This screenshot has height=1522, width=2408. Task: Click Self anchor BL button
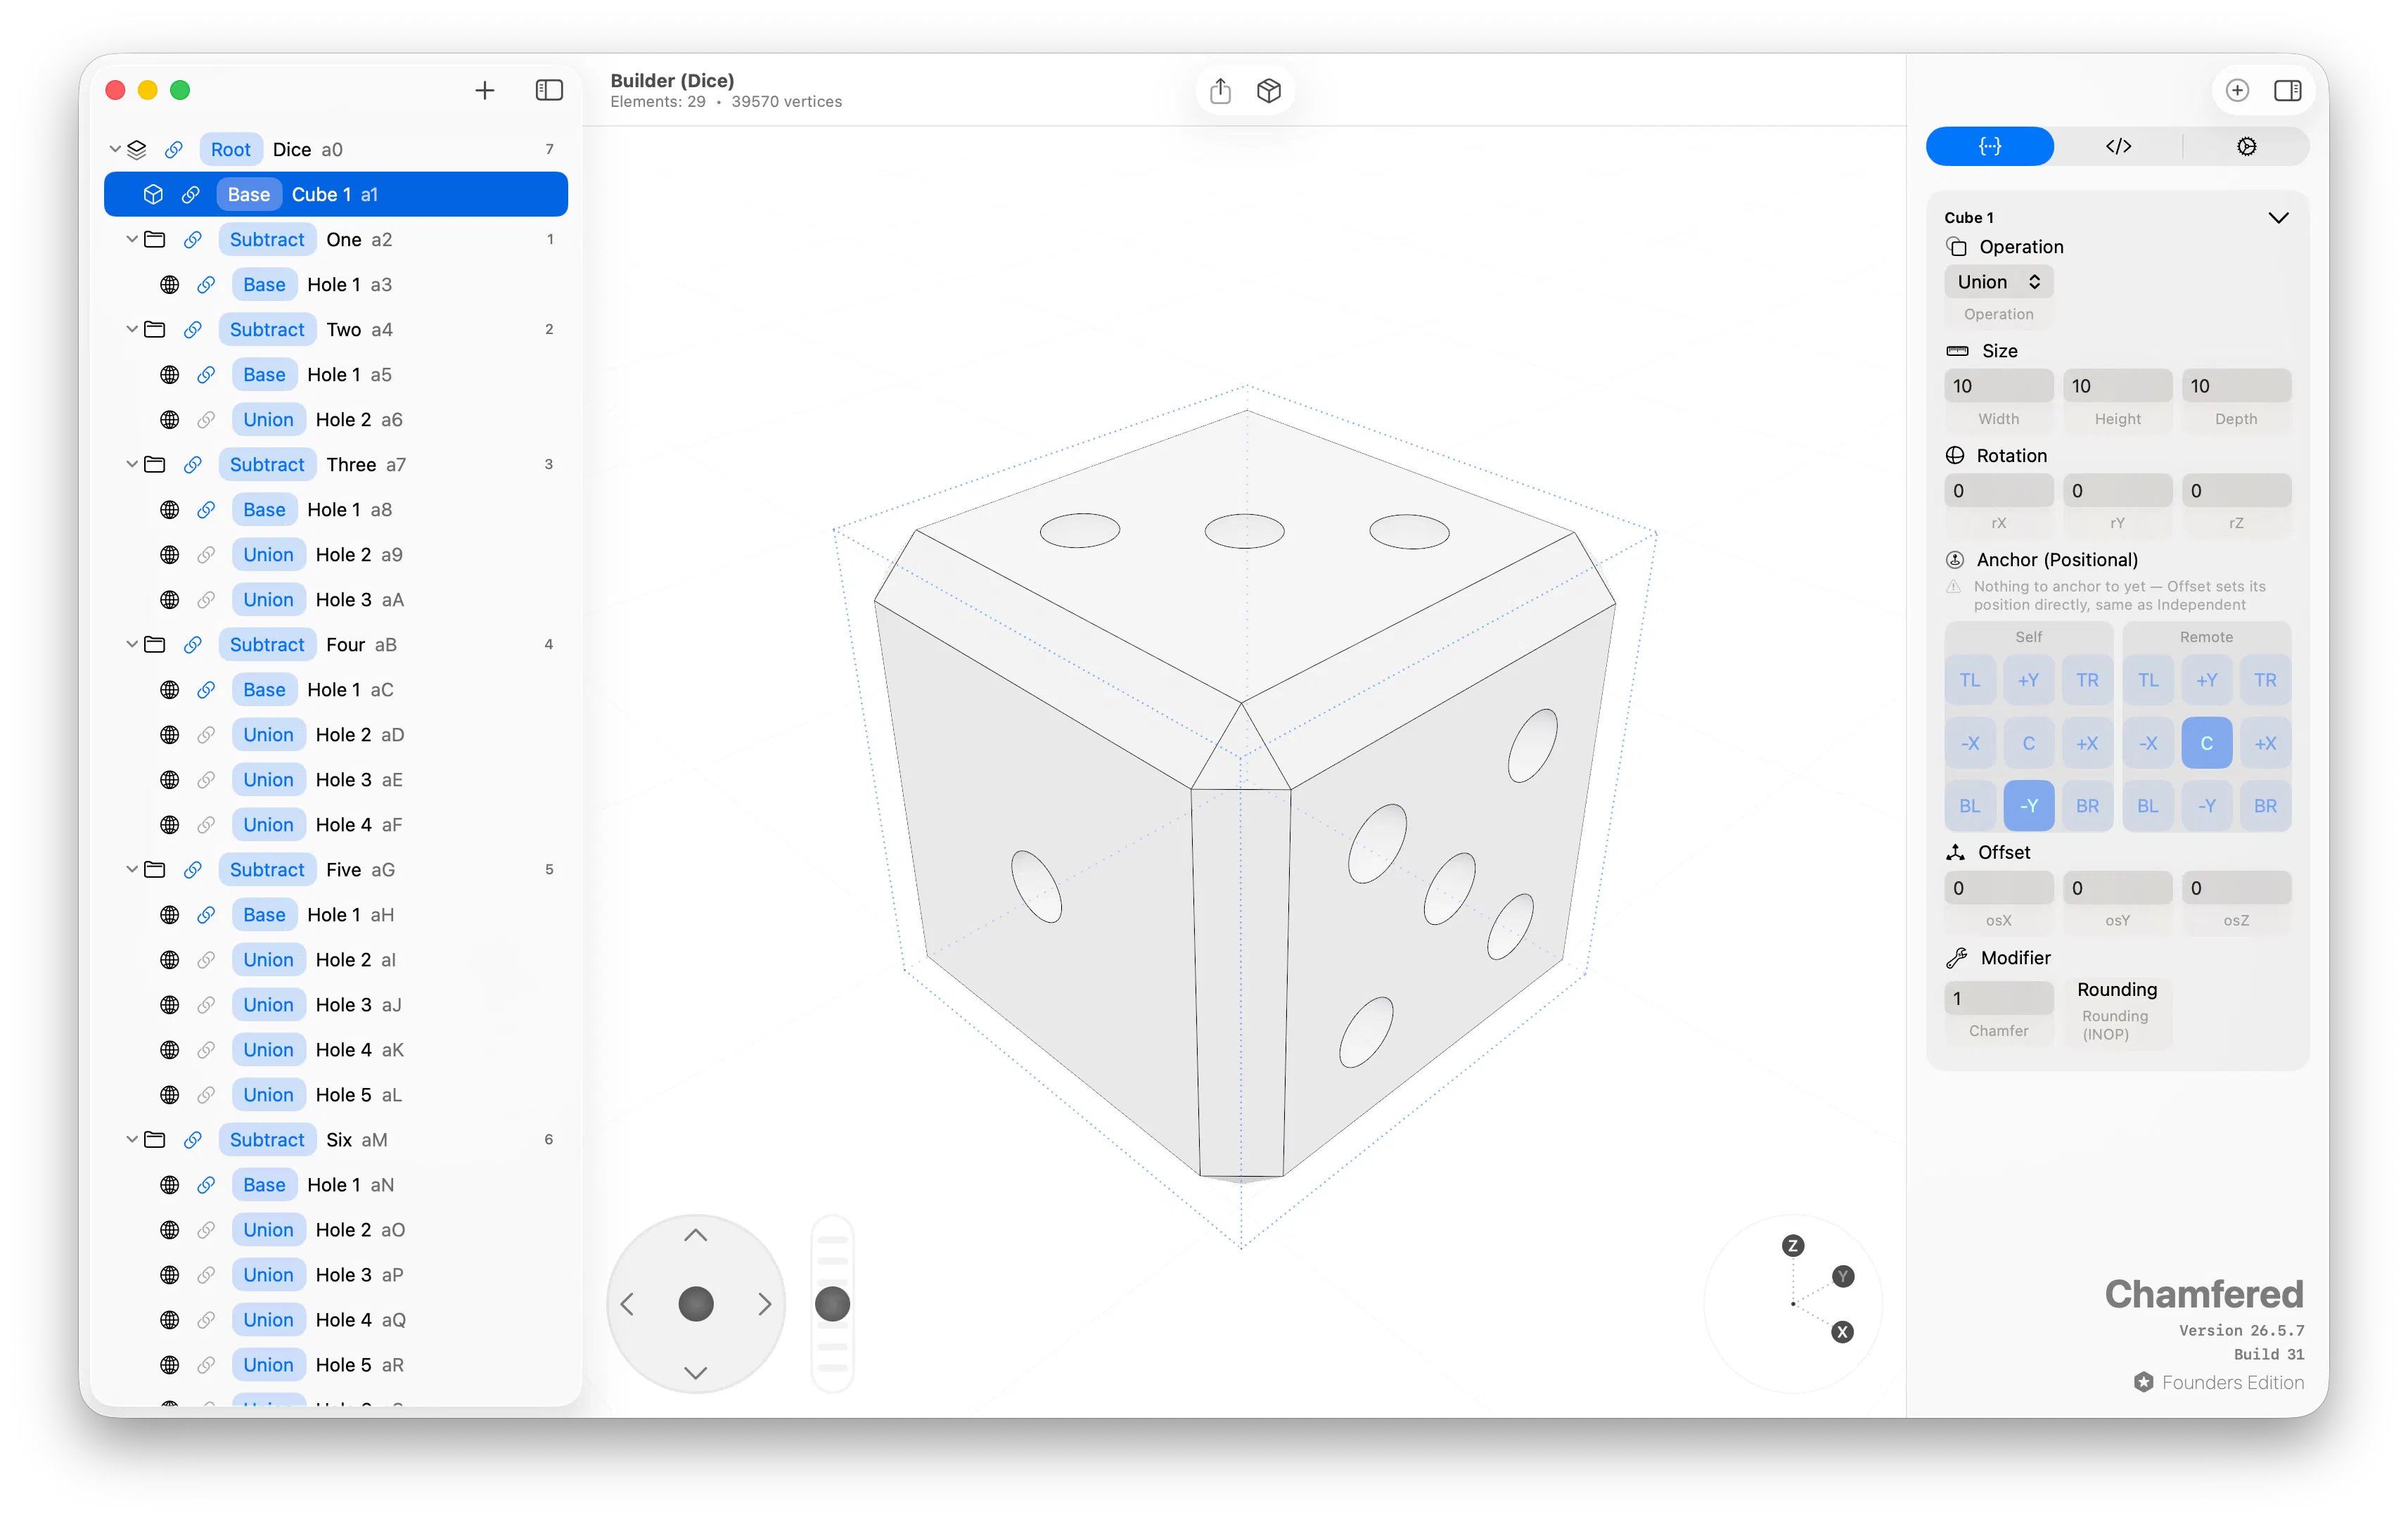[x=1969, y=806]
